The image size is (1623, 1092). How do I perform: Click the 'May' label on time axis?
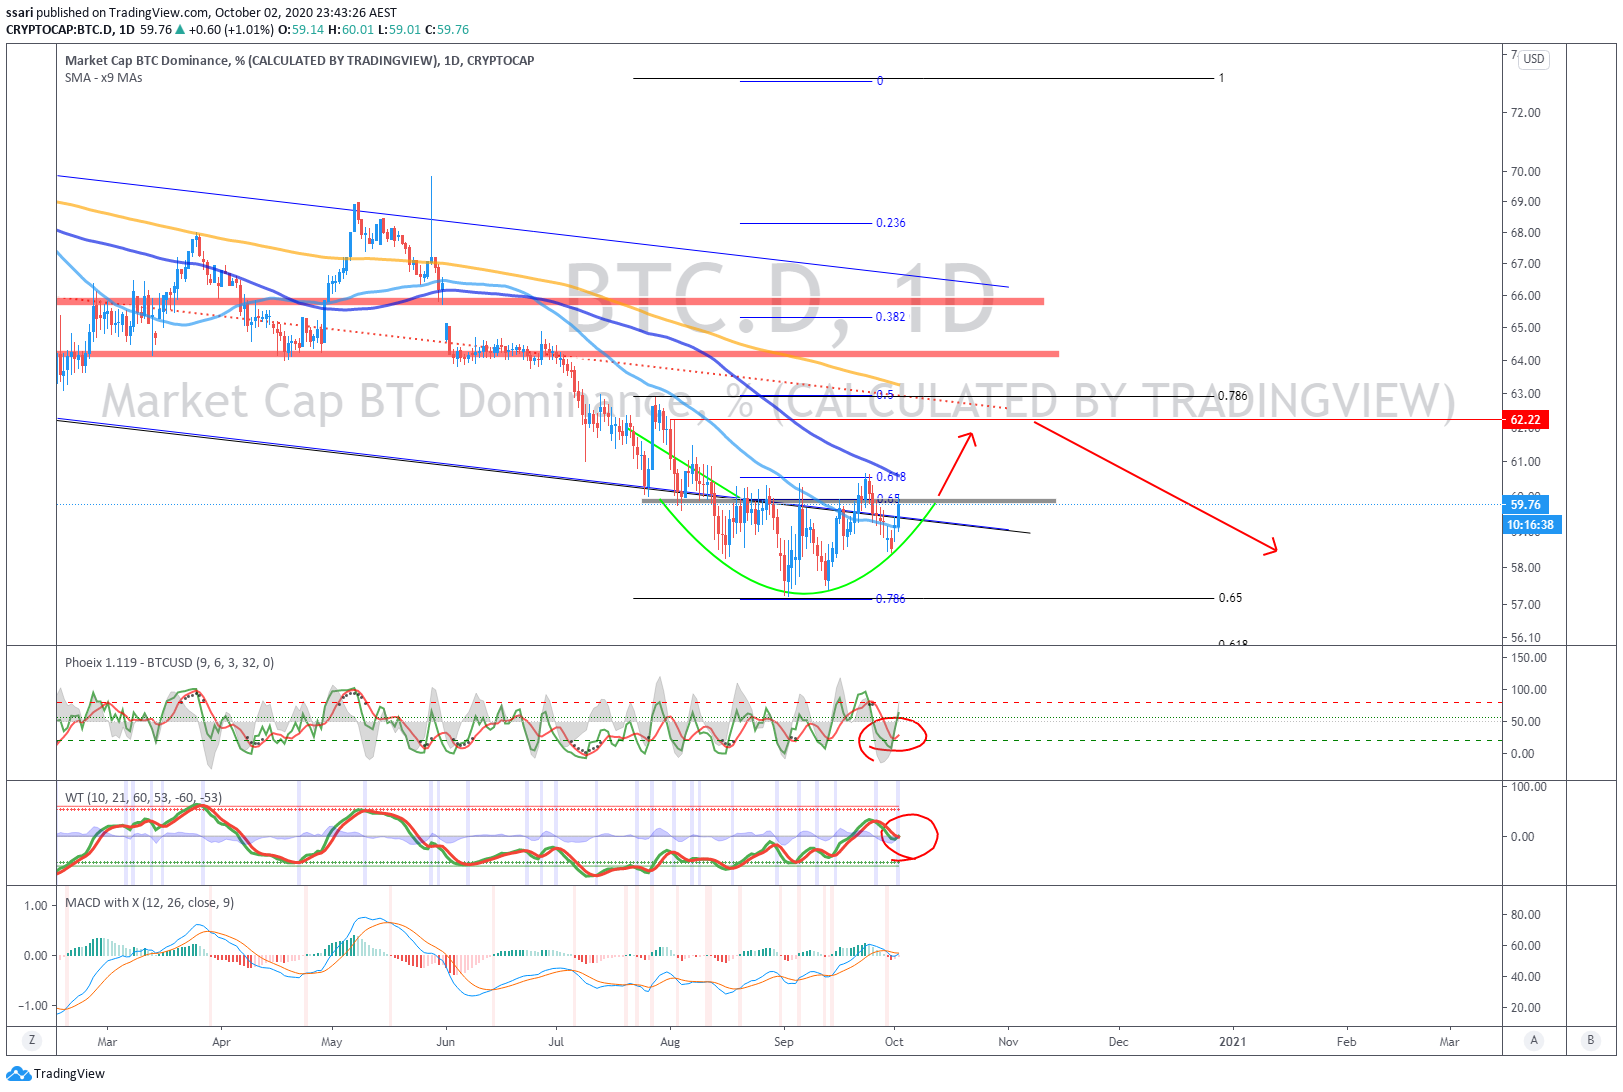[x=332, y=1042]
